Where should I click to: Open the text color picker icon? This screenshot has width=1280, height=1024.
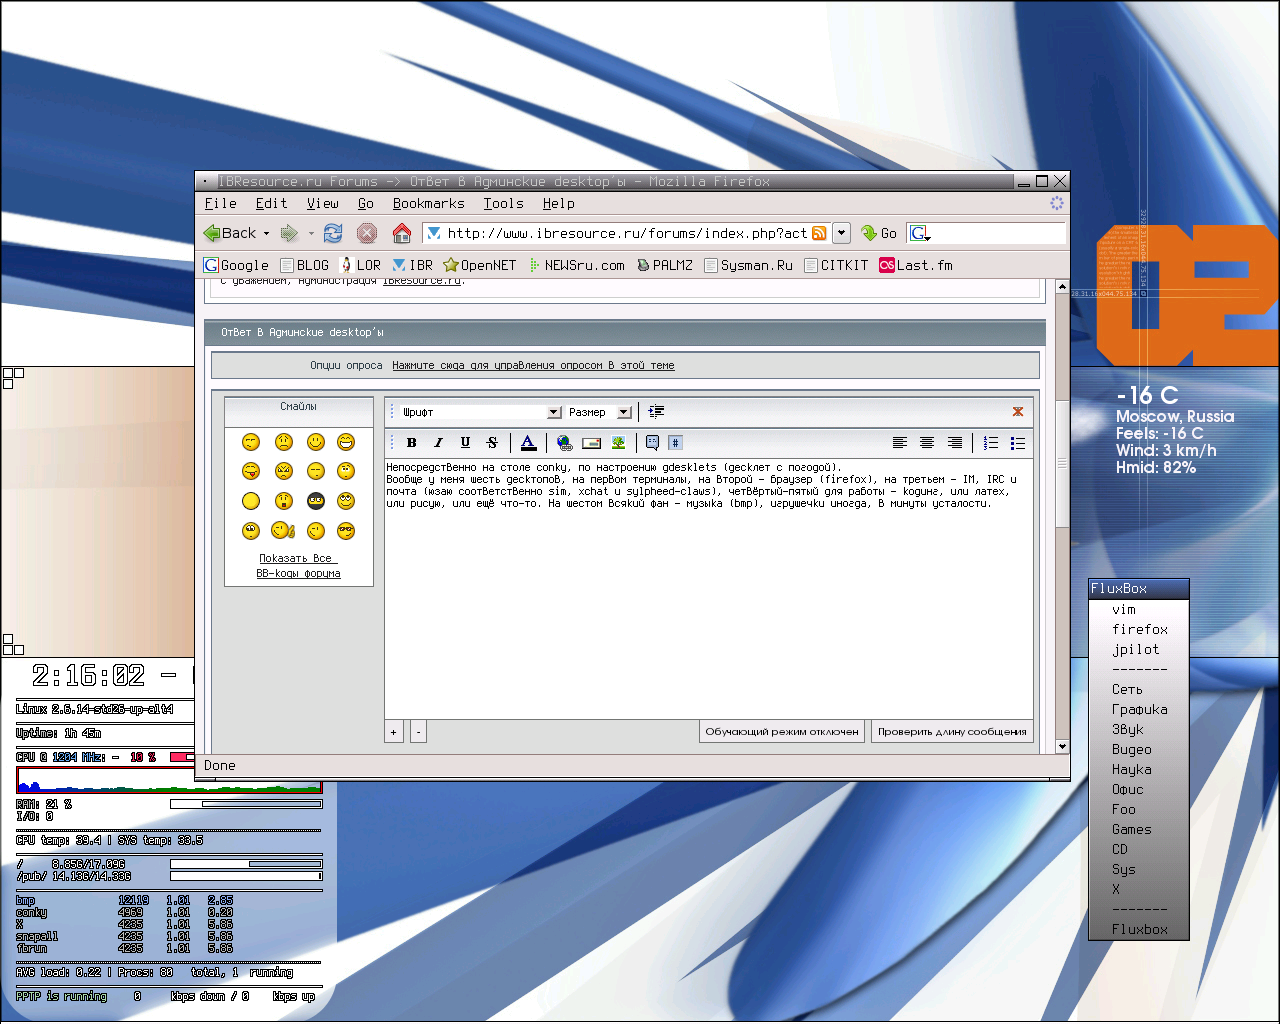pyautogui.click(x=529, y=443)
